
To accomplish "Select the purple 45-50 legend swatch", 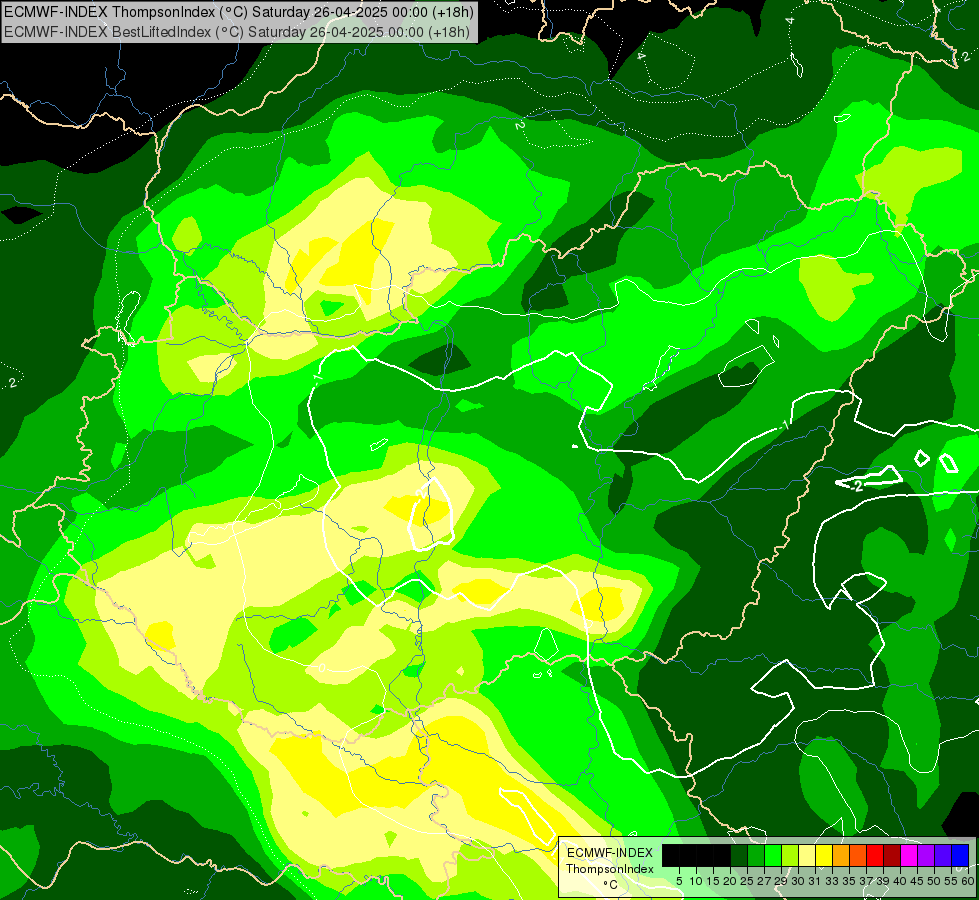I will point(926,856).
